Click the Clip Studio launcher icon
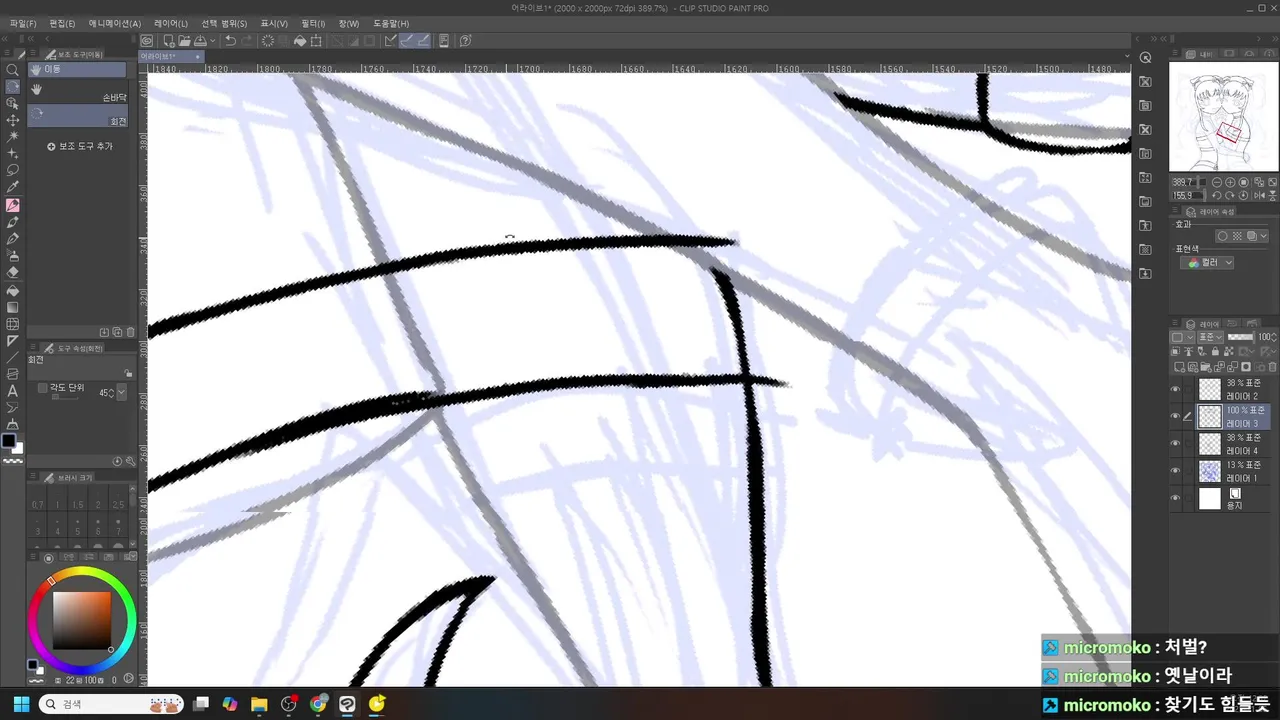The height and width of the screenshot is (720, 1280). click(147, 41)
